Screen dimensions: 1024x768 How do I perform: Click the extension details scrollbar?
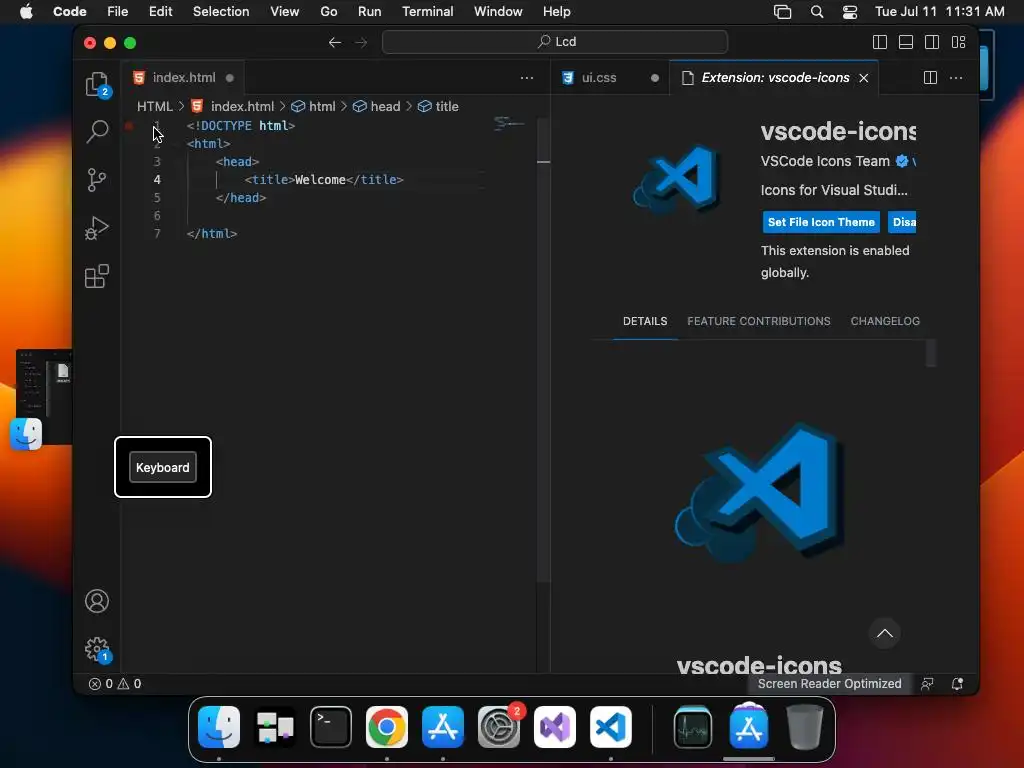pos(931,353)
